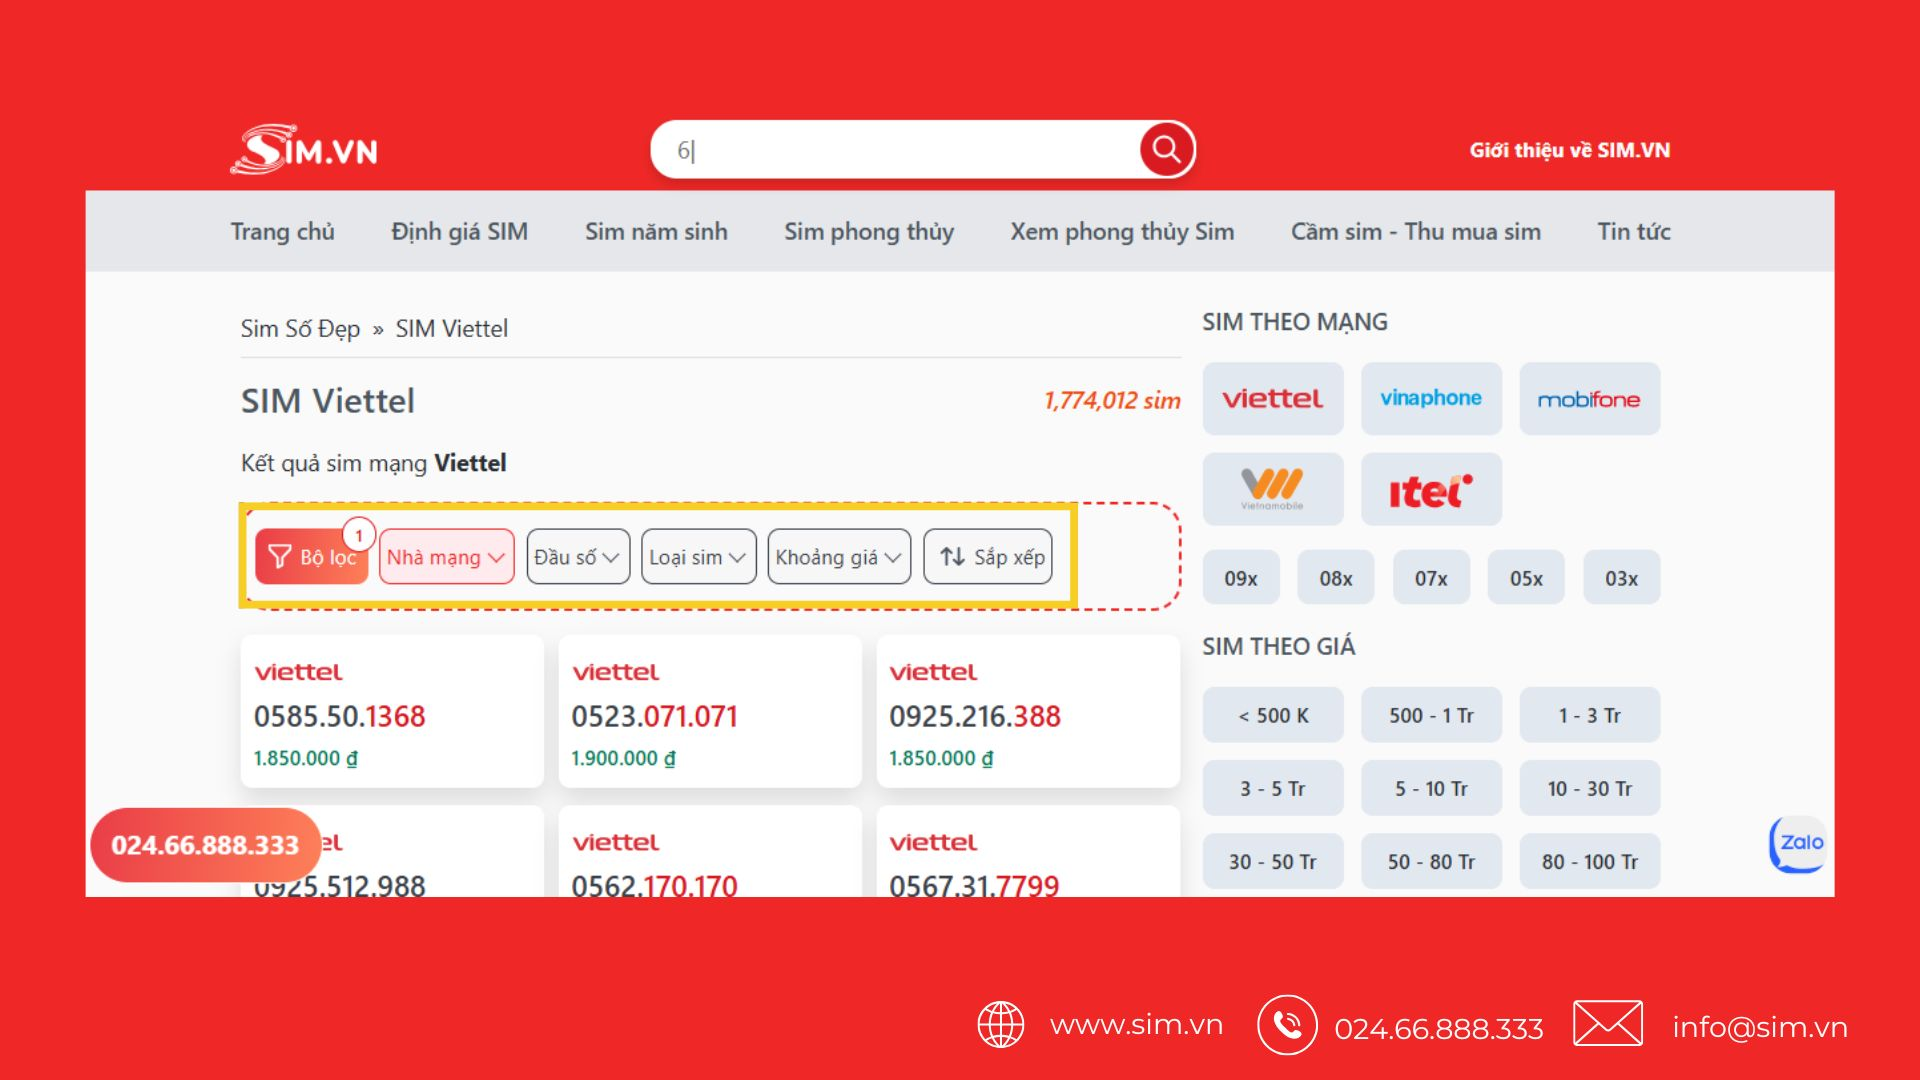1920x1080 pixels.
Task: Click the globe website icon in footer
Action: click(1000, 1025)
